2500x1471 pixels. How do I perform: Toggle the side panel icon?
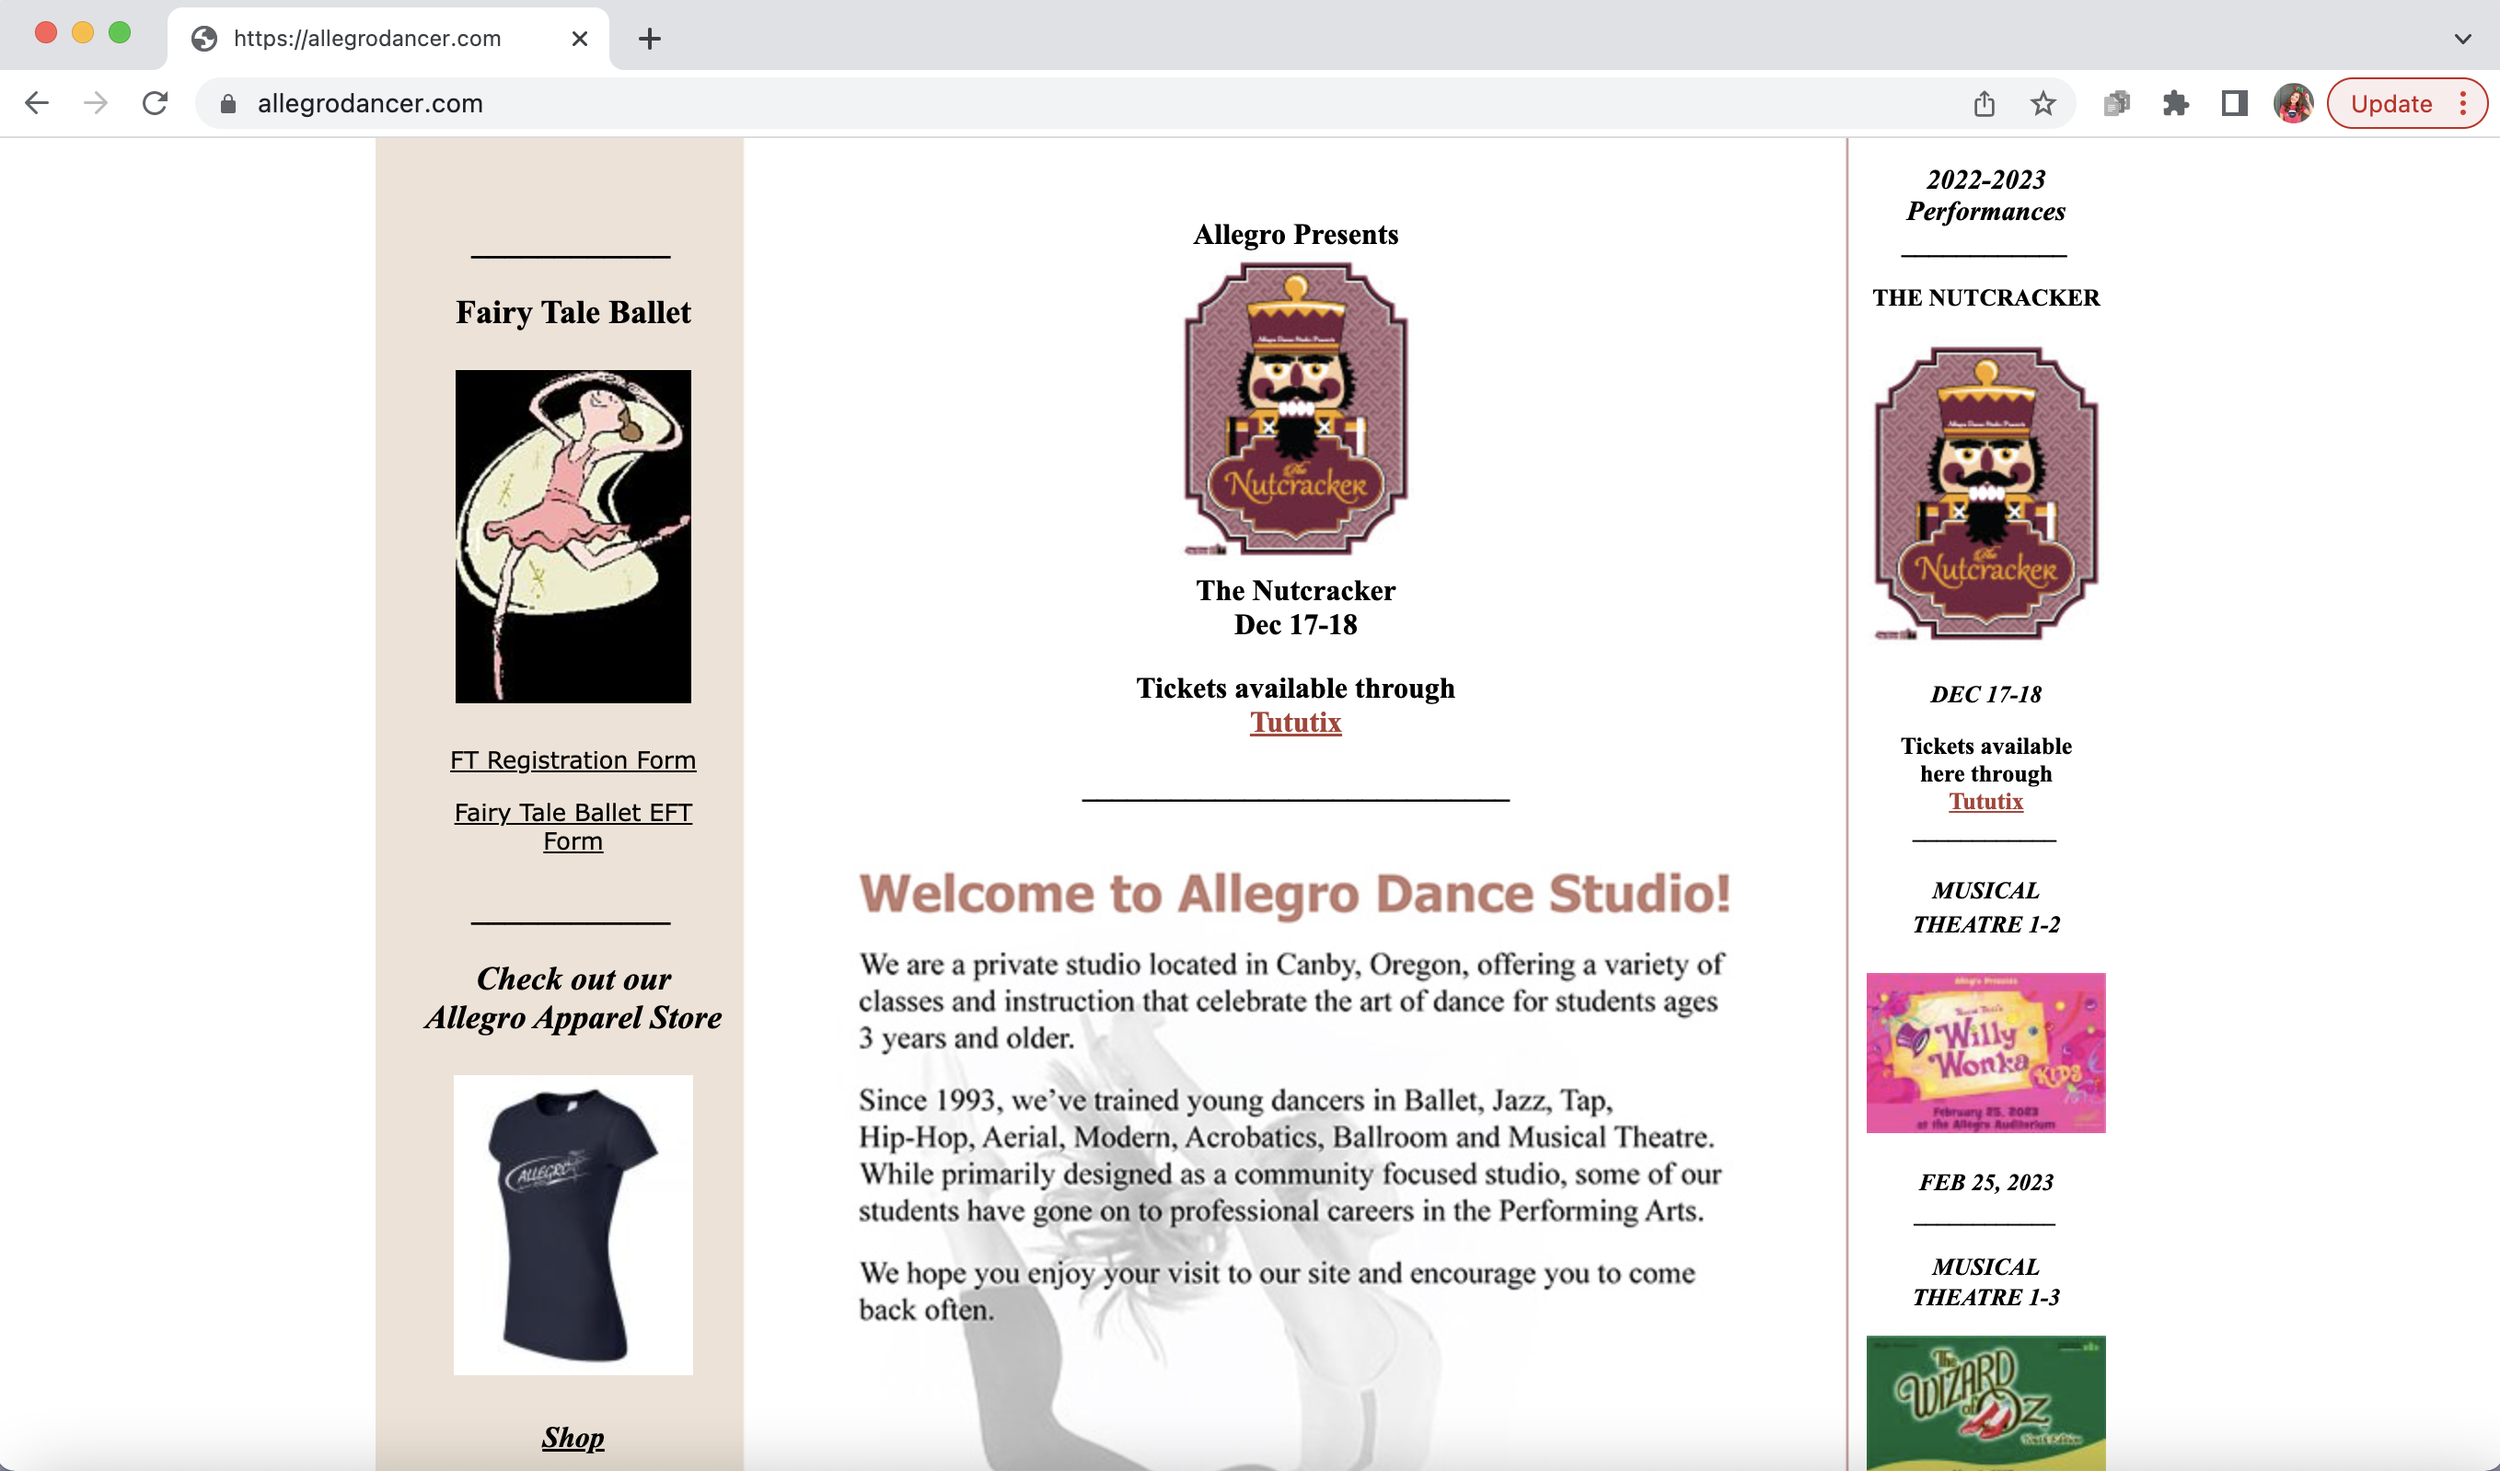[2235, 103]
